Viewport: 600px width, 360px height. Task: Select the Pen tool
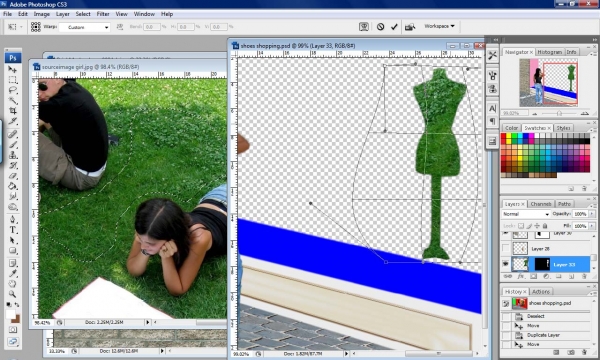click(13, 220)
